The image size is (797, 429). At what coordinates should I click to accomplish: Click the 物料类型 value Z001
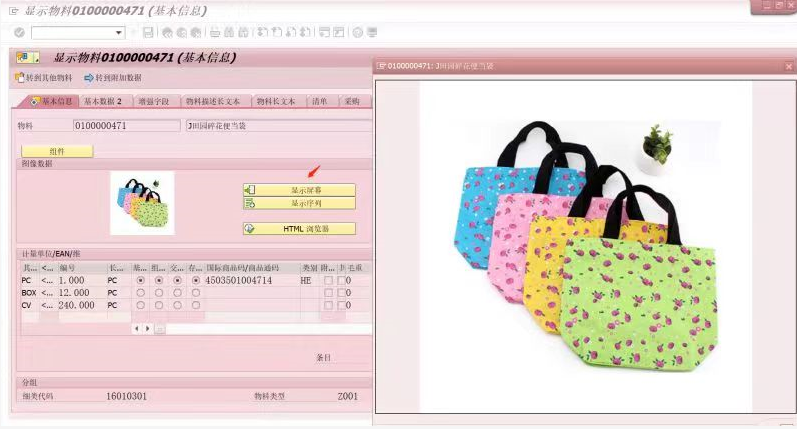coord(348,396)
